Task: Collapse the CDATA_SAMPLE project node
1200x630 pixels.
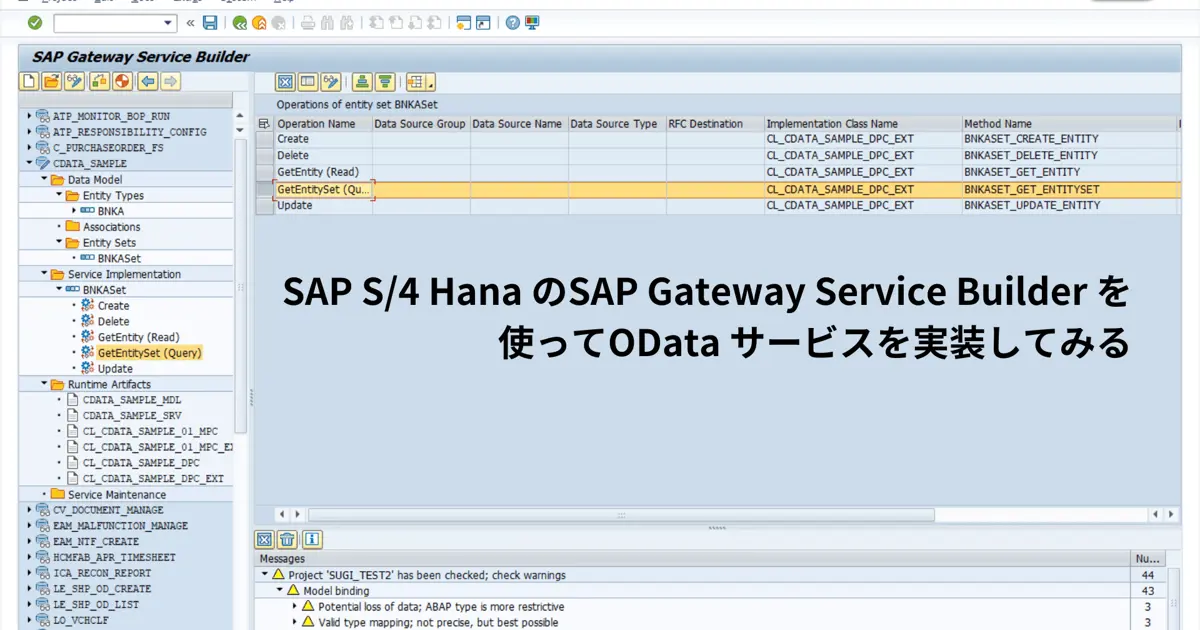Action: click(29, 163)
